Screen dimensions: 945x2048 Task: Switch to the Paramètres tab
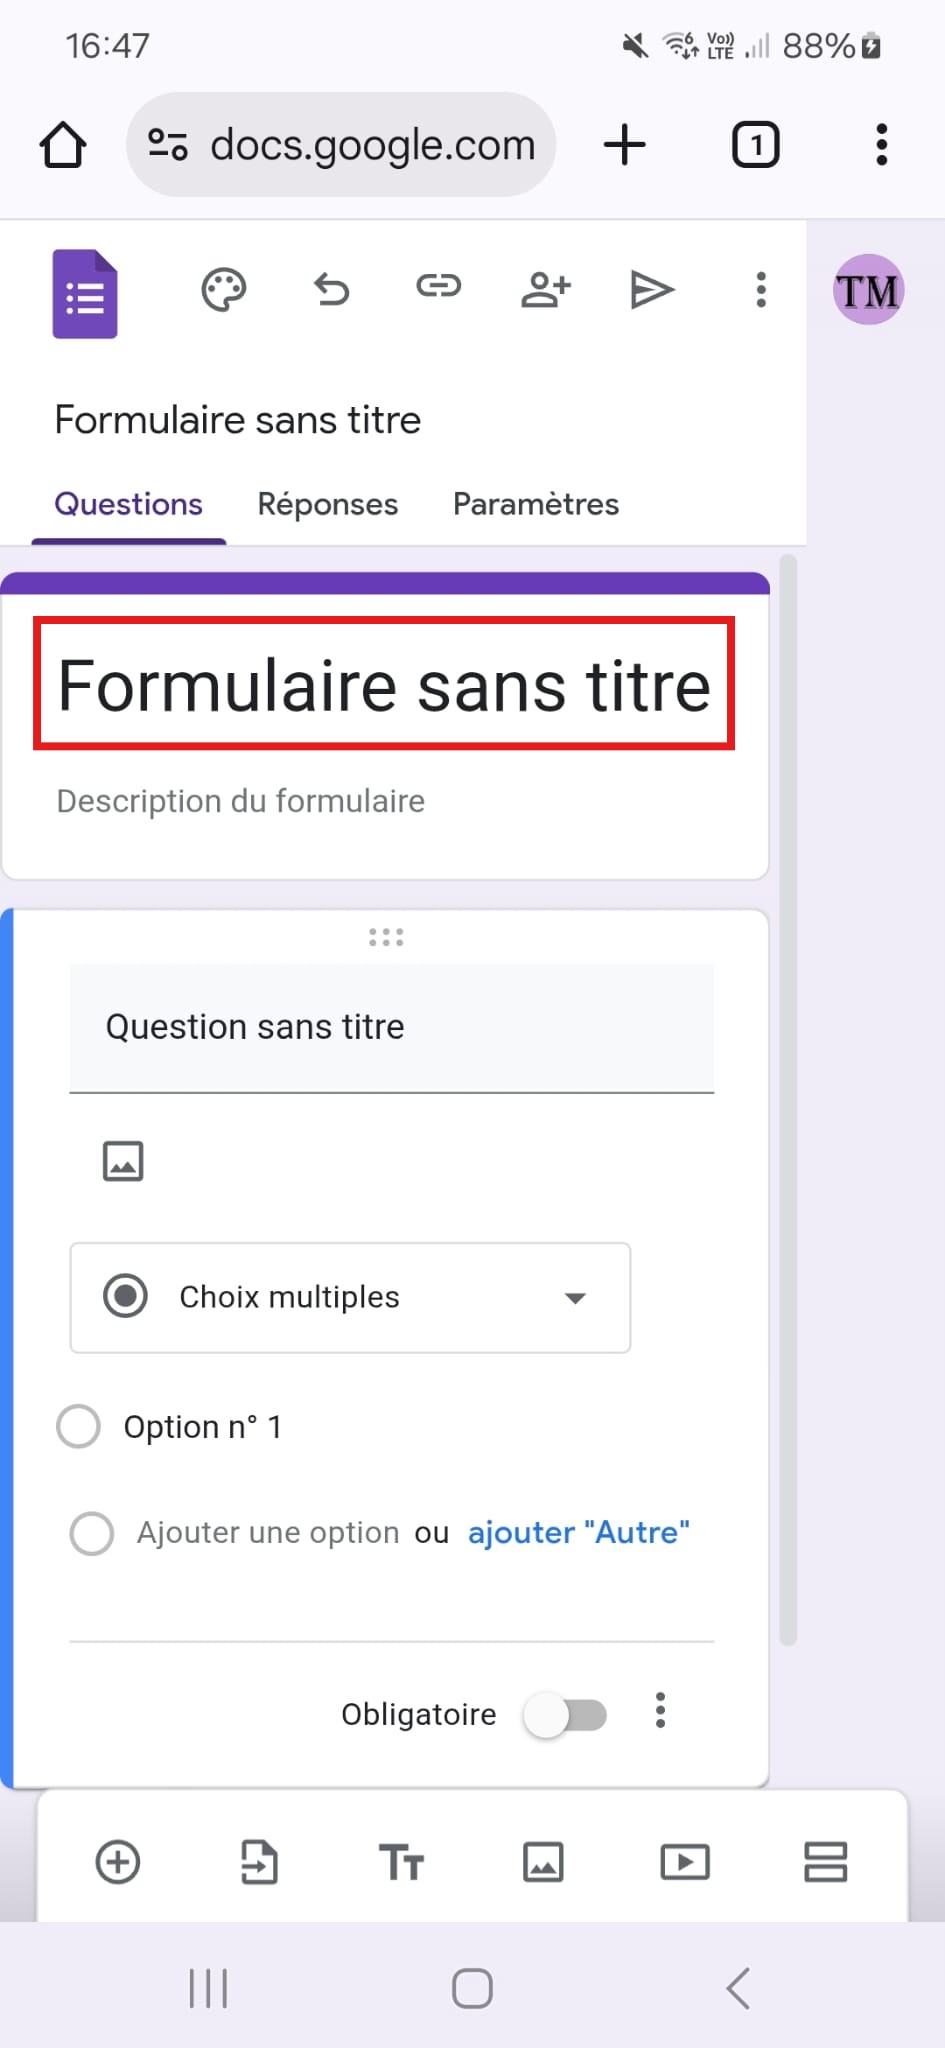536,504
